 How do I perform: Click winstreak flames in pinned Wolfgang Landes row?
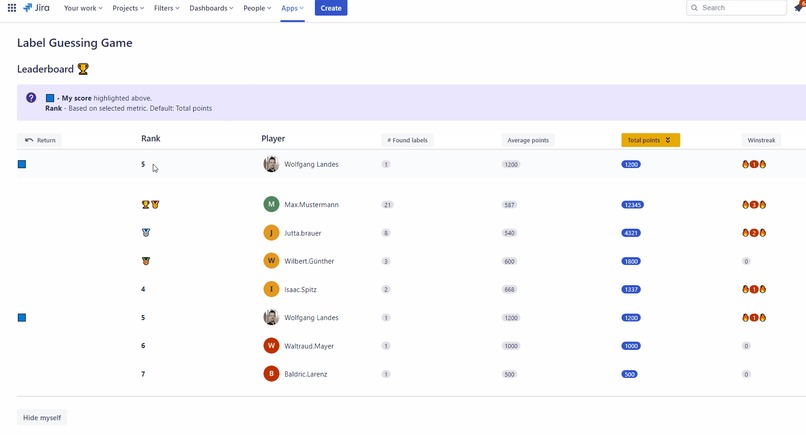[754, 164]
